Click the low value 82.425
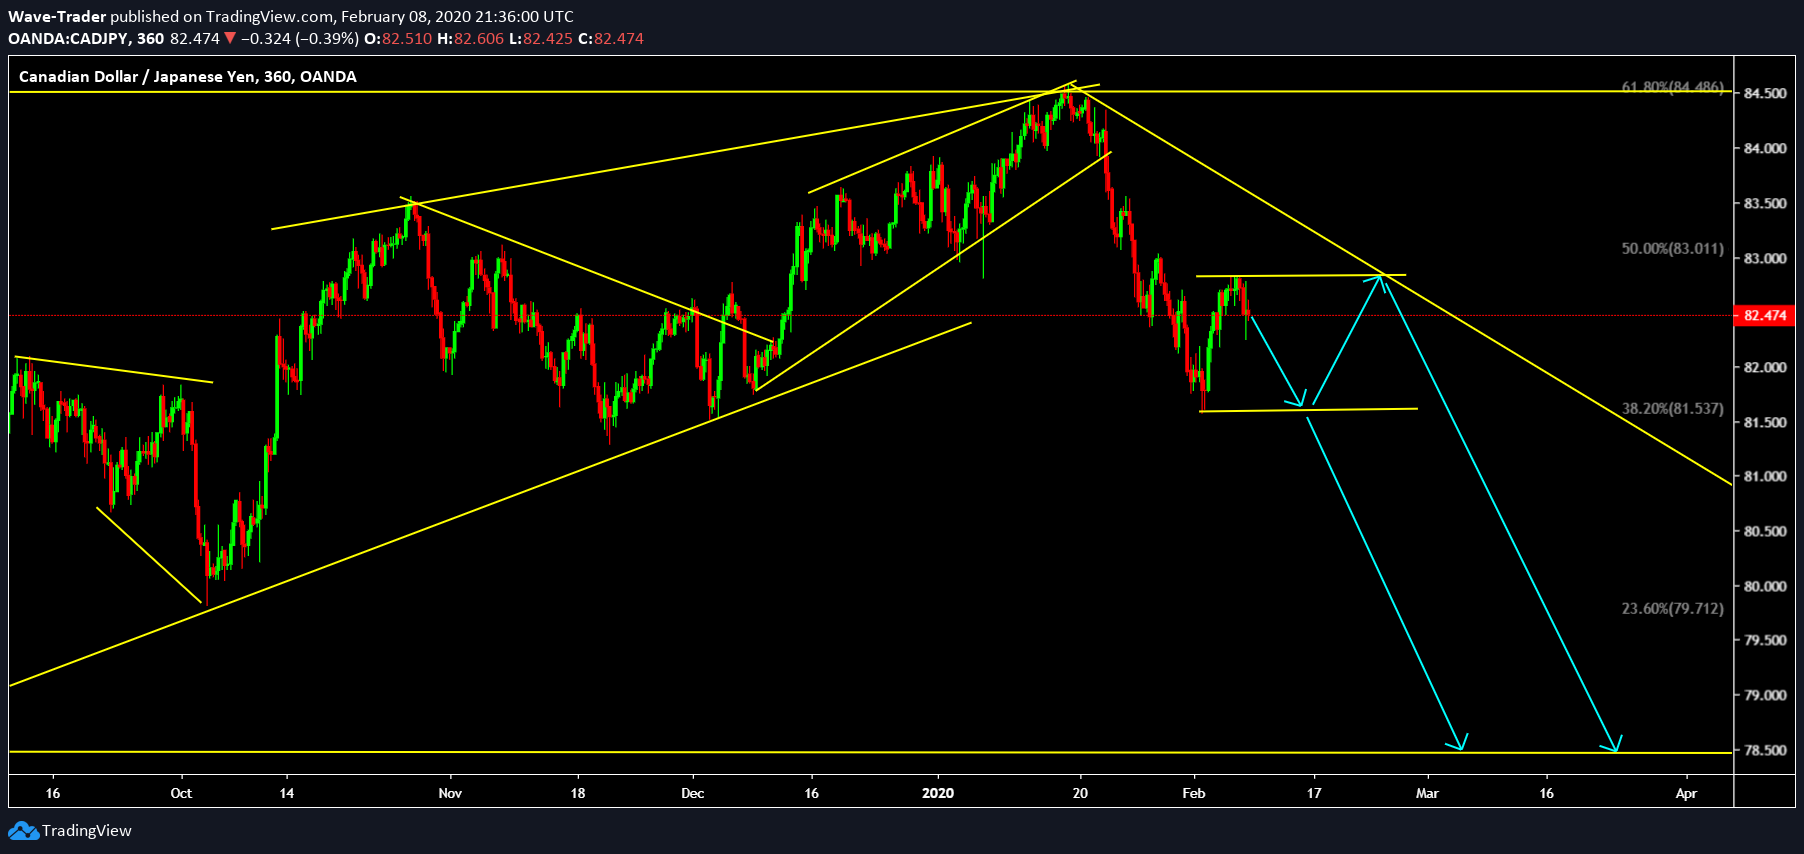 (548, 38)
